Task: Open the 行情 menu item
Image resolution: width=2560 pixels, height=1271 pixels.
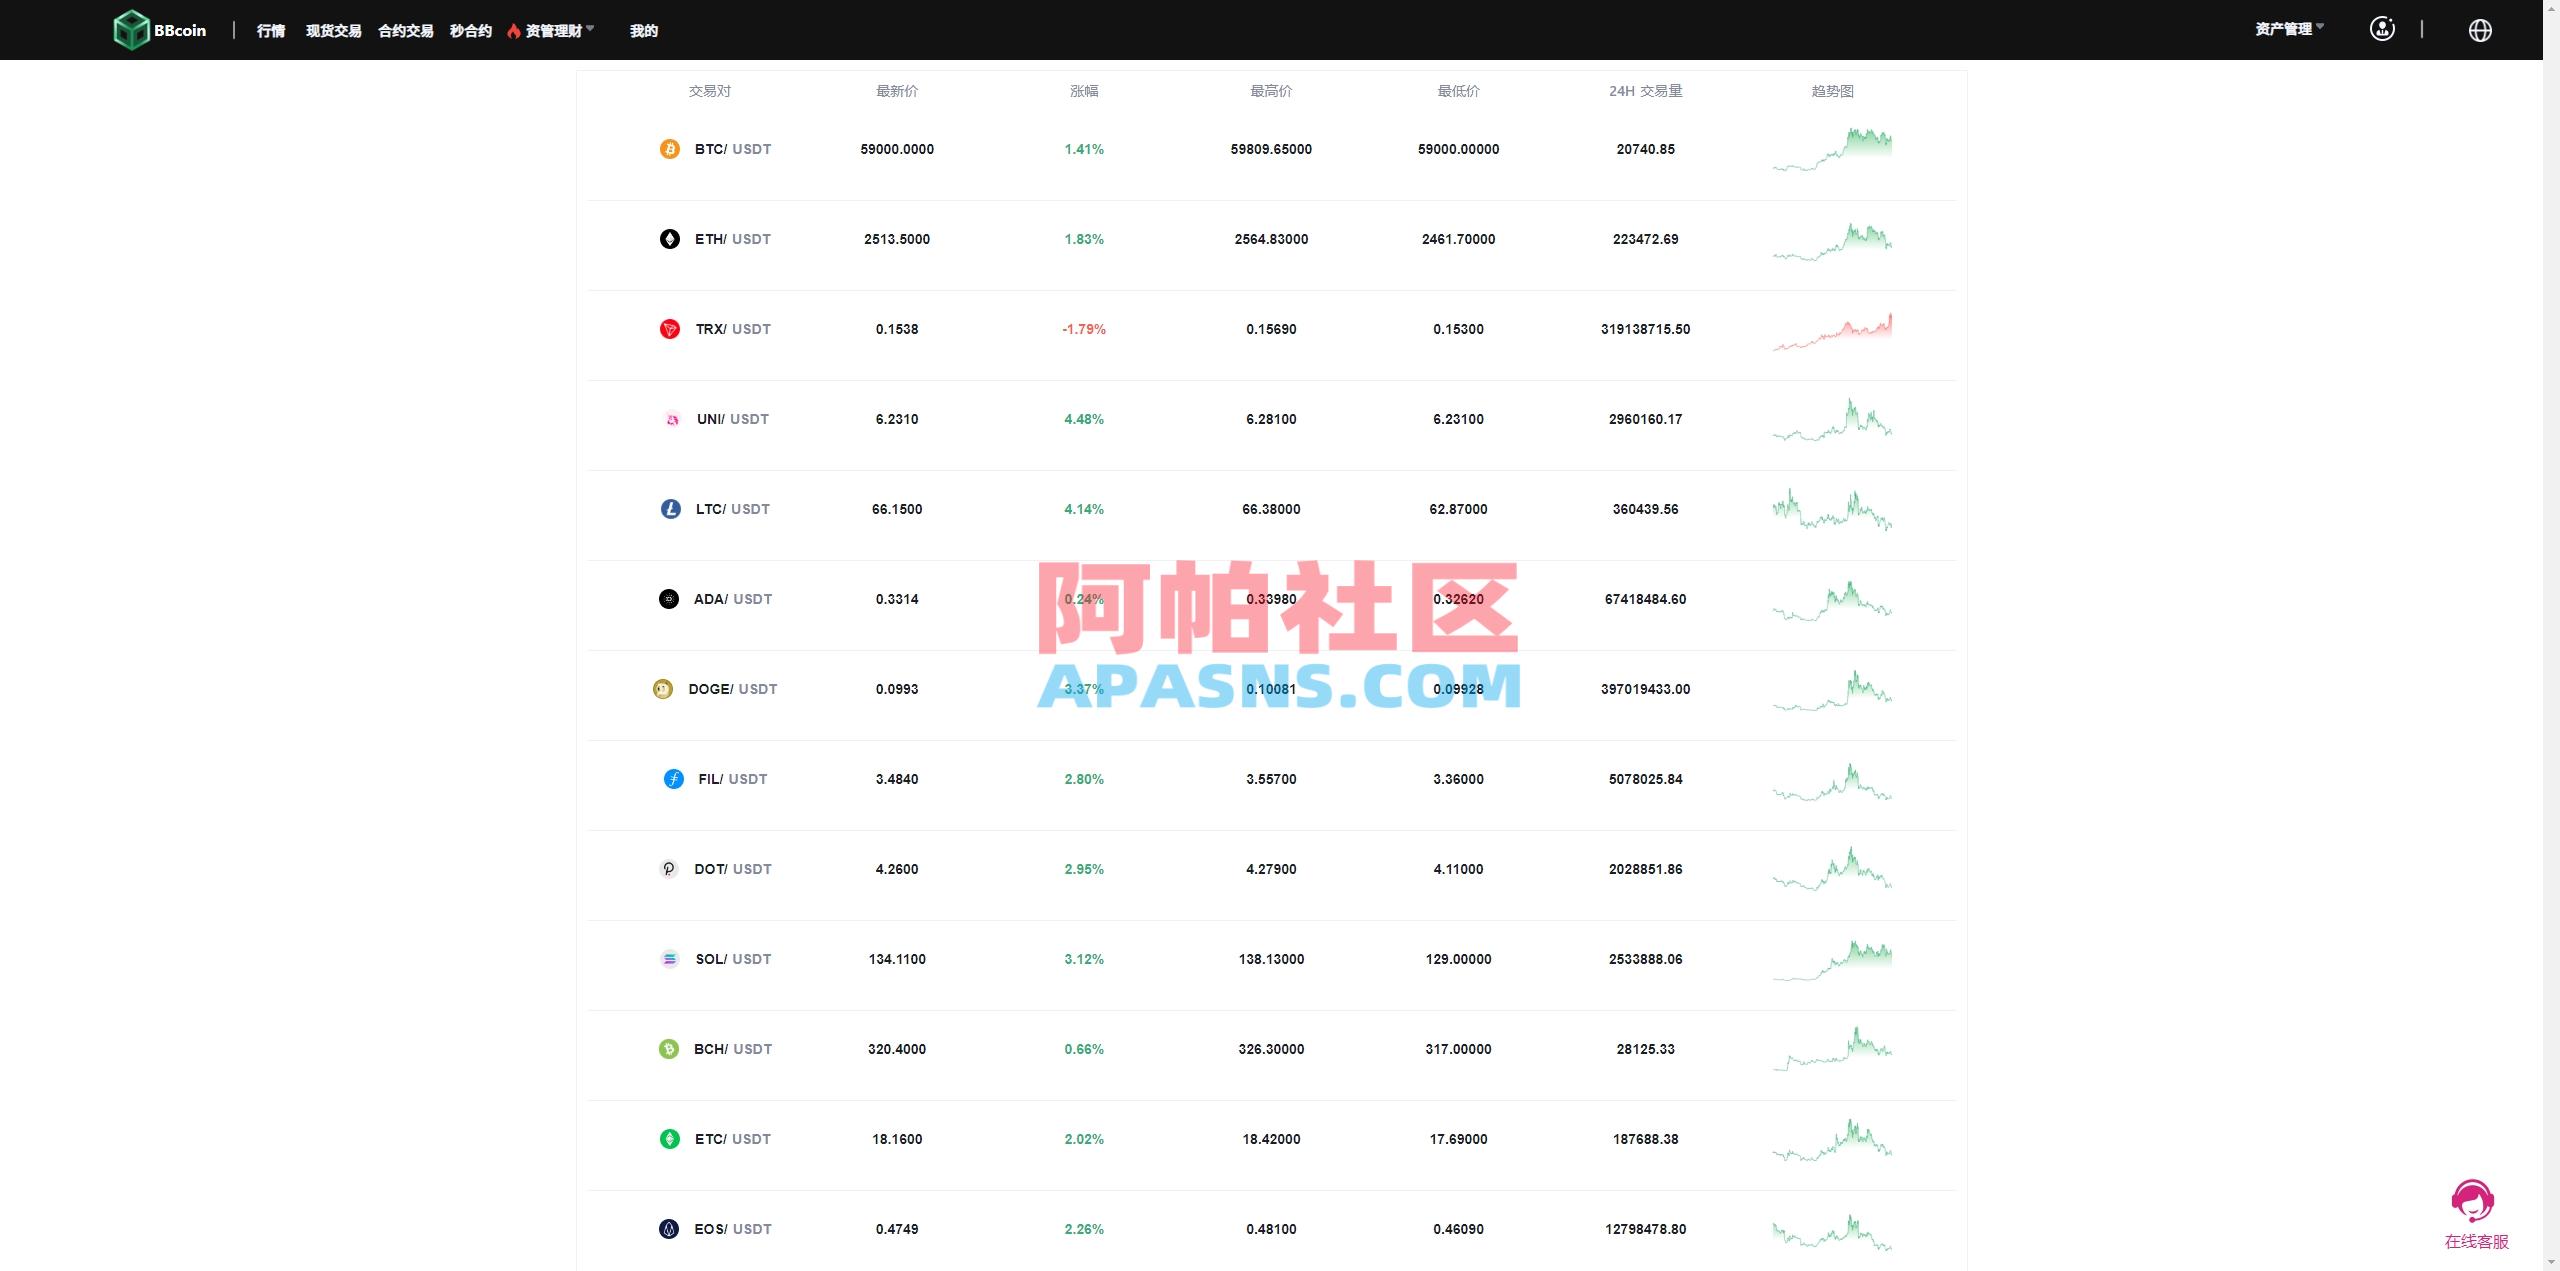Action: pyautogui.click(x=270, y=31)
